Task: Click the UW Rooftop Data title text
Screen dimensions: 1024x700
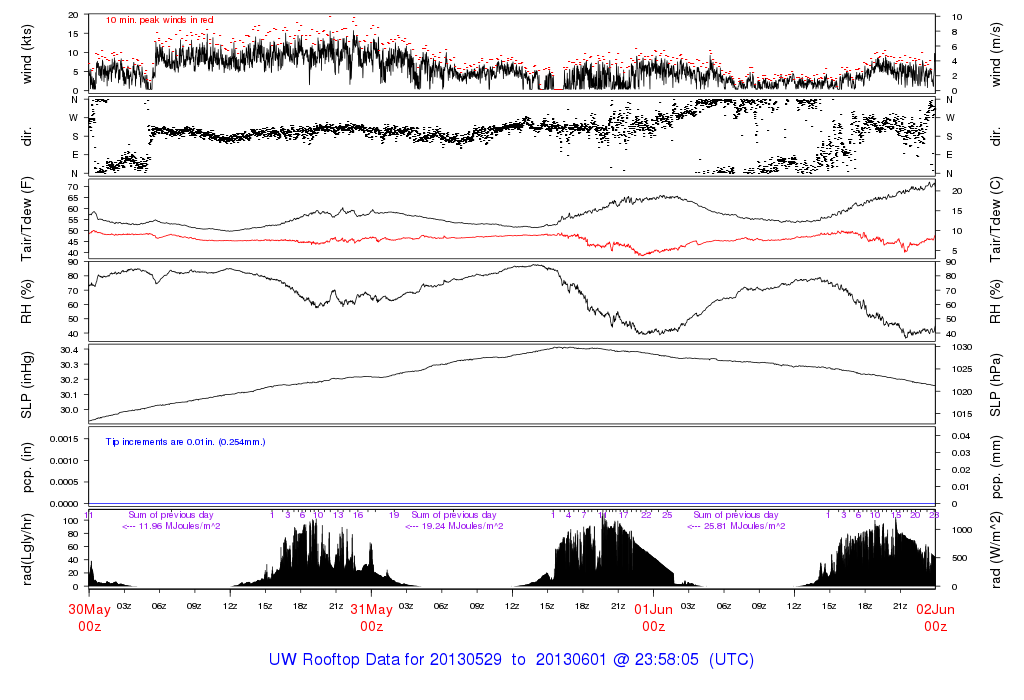Action: (511, 660)
